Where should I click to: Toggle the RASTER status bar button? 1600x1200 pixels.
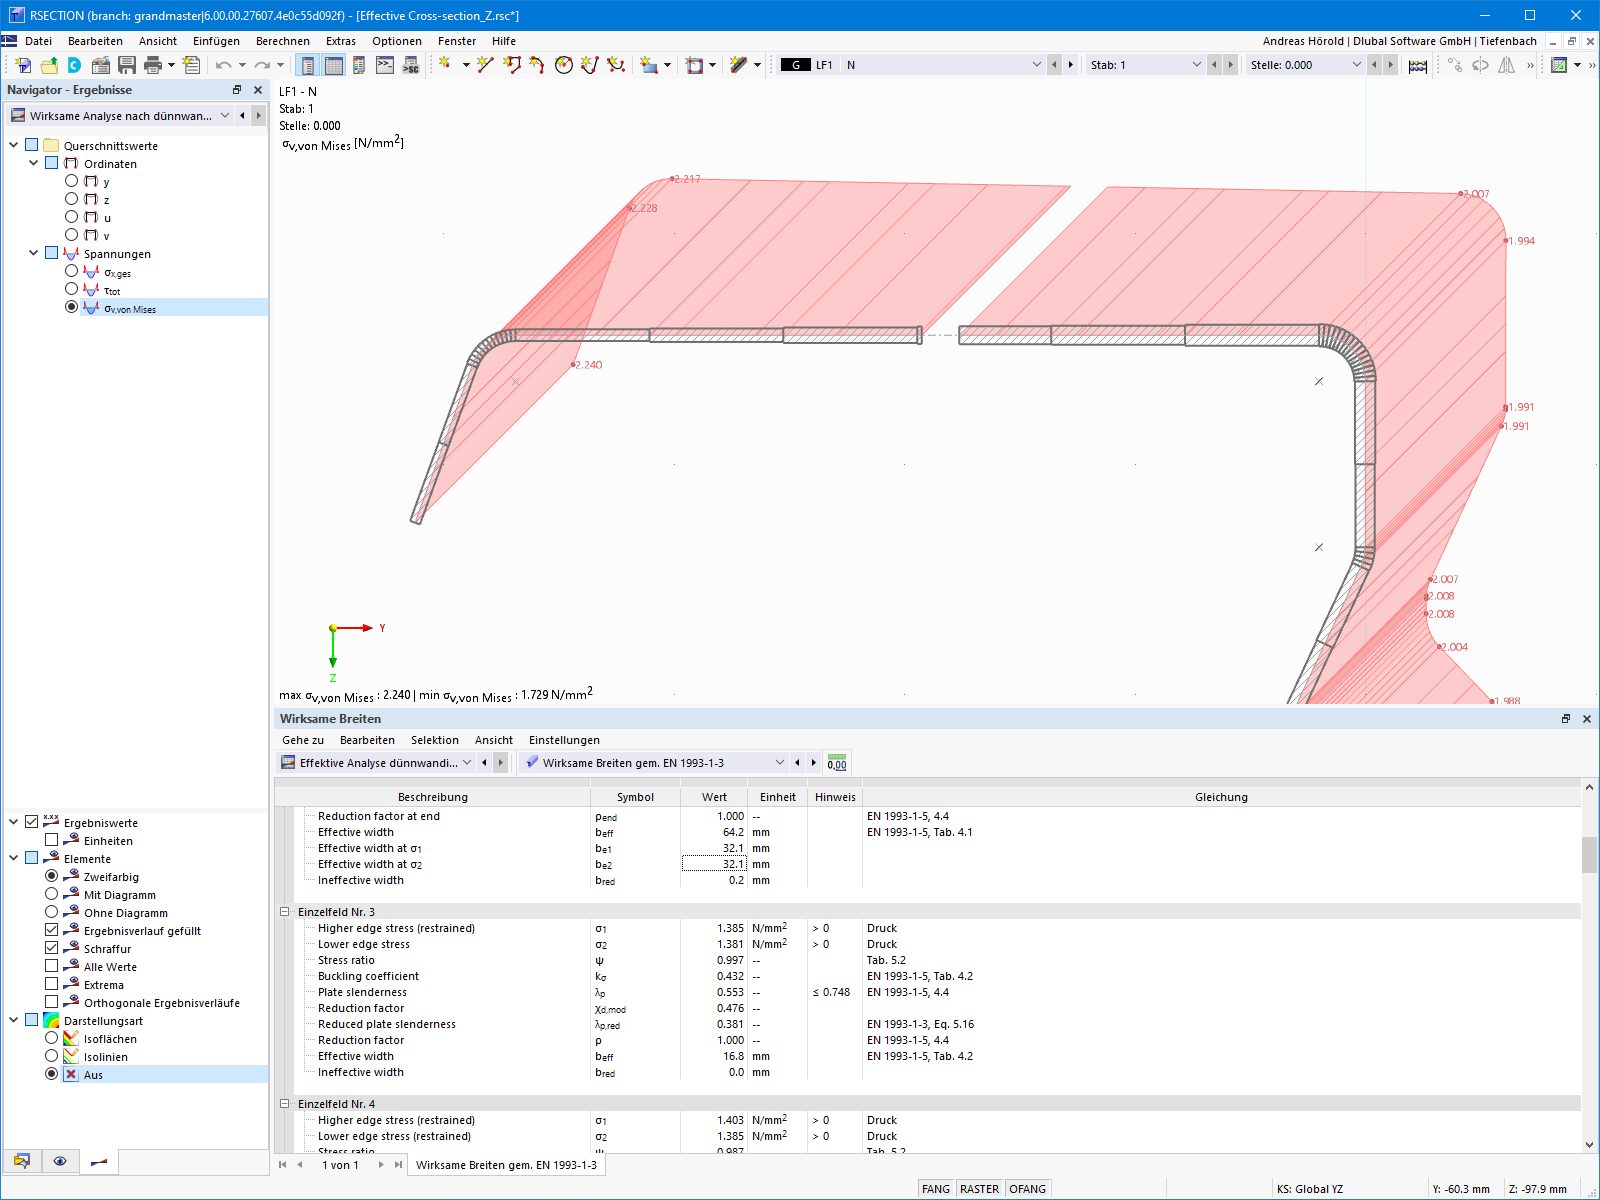coord(979,1189)
